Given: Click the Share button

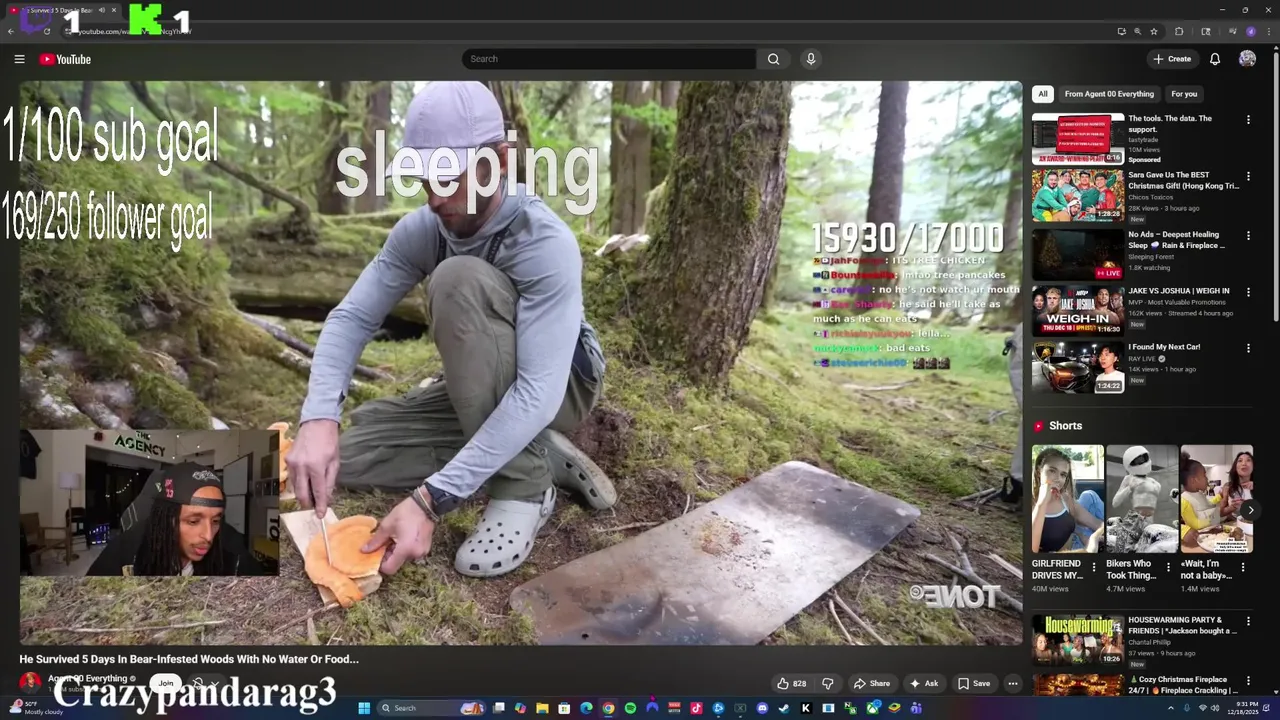Looking at the screenshot, I should click(872, 684).
